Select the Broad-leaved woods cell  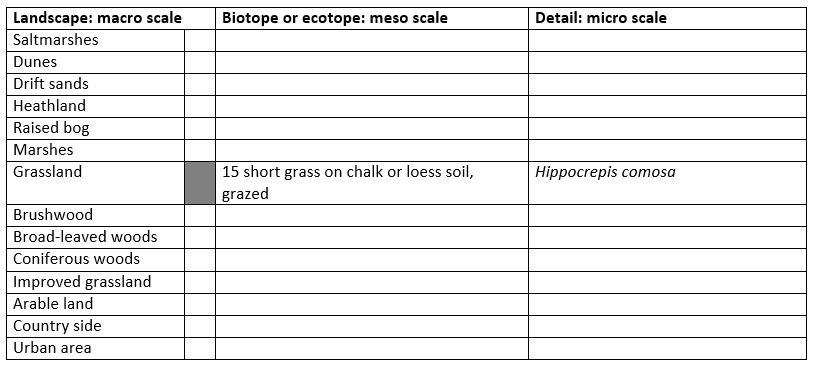click(x=96, y=237)
